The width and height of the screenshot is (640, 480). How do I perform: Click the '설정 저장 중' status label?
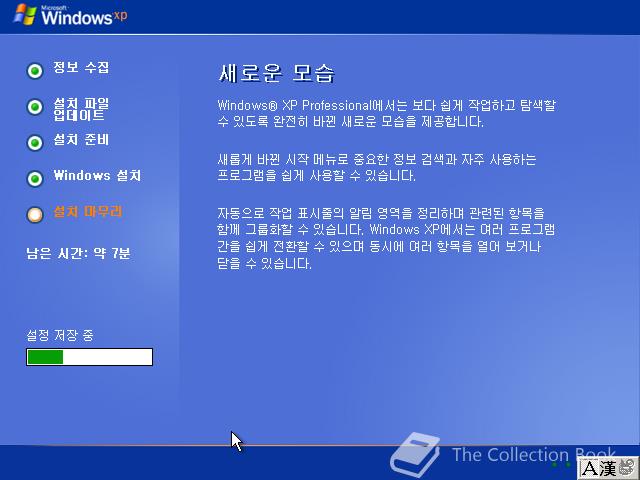60,336
